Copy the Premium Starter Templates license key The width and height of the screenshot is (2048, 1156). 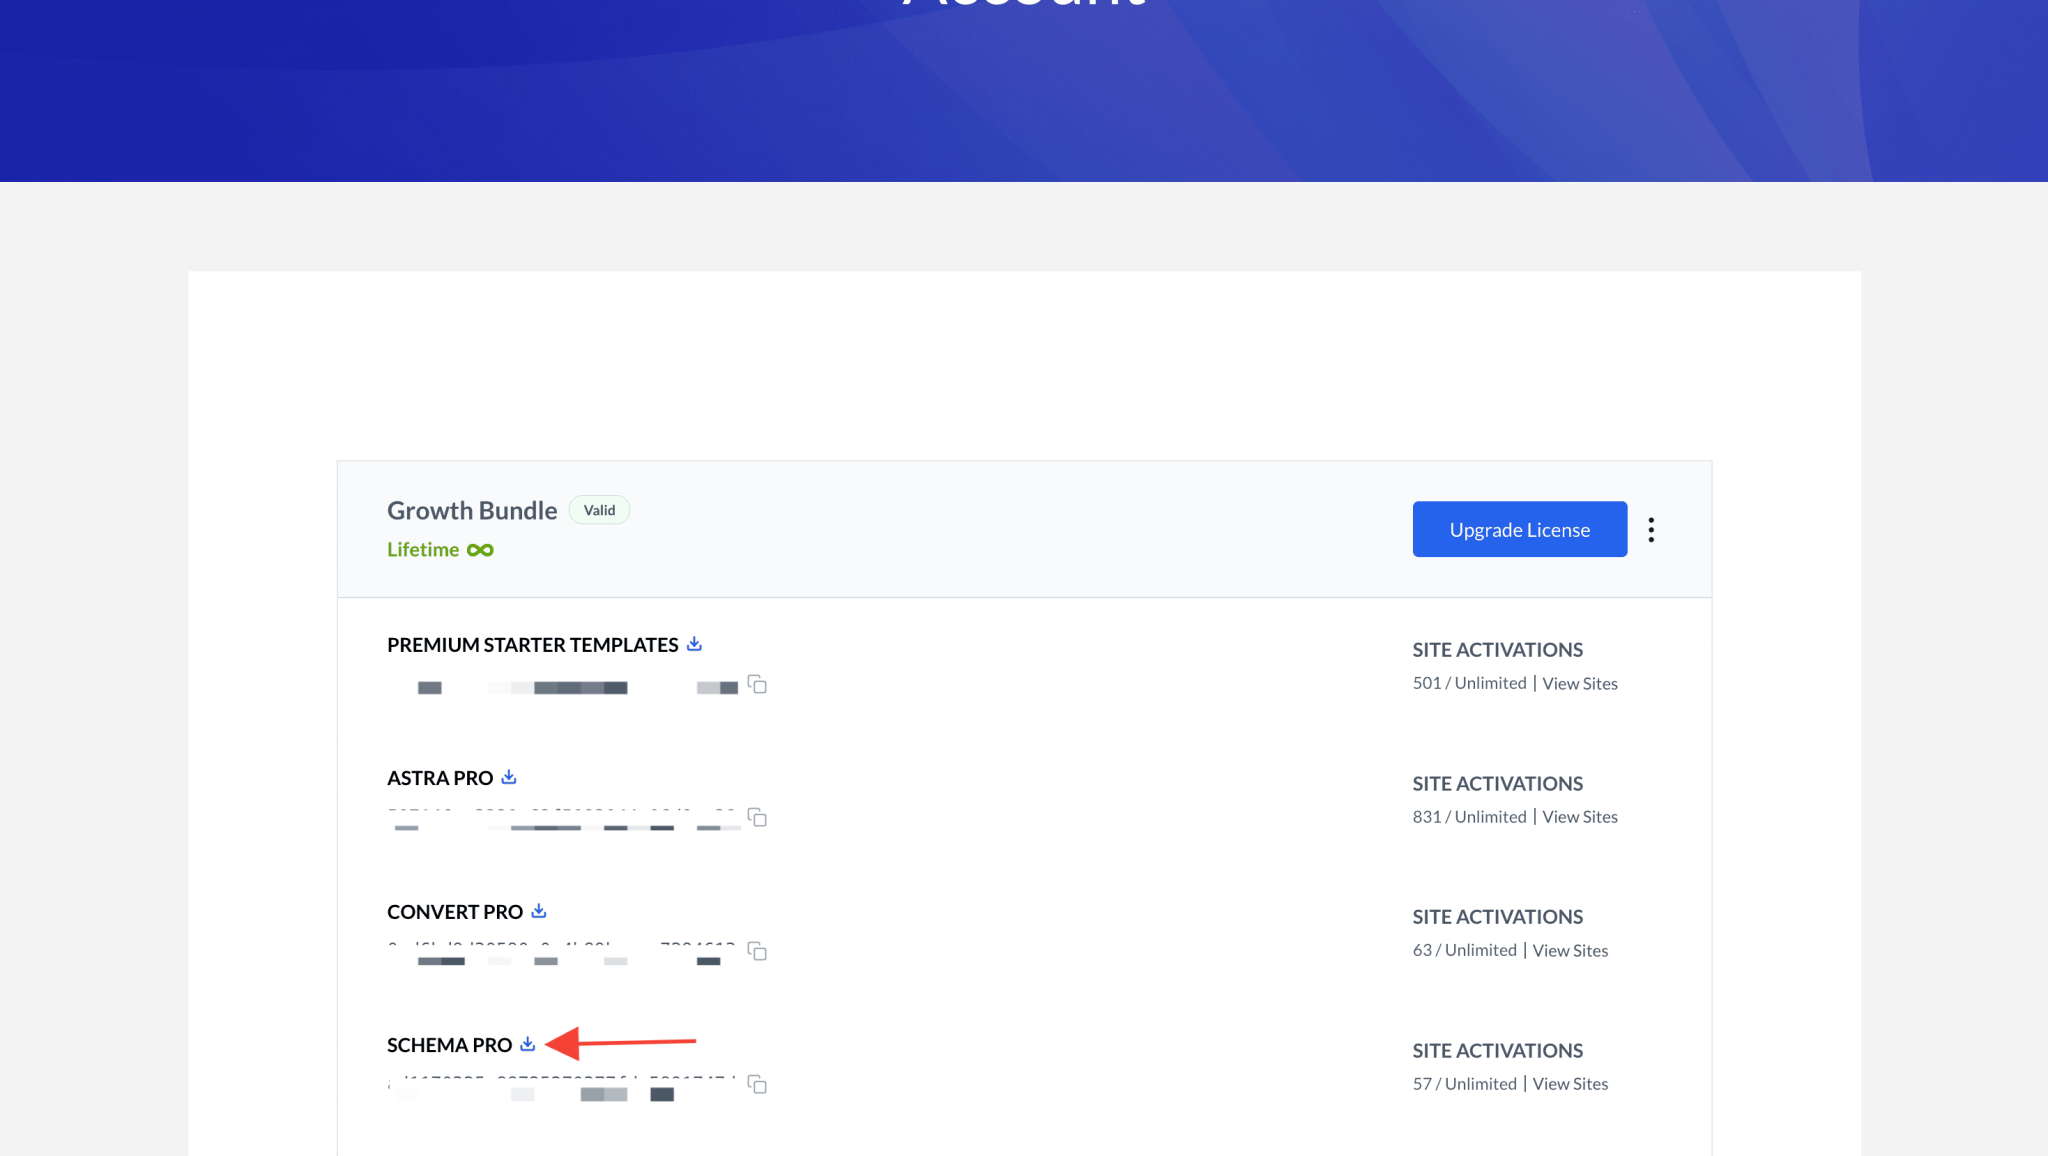point(757,686)
